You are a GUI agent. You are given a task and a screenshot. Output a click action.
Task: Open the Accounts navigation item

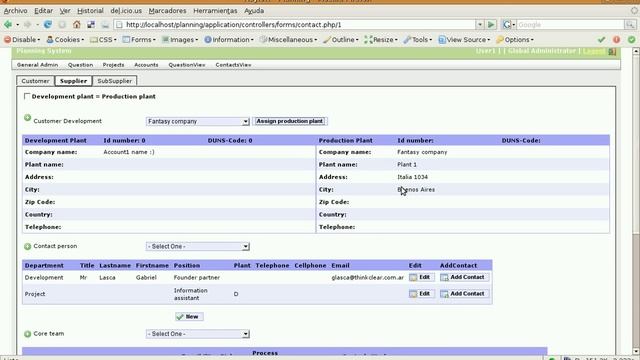tap(146, 65)
